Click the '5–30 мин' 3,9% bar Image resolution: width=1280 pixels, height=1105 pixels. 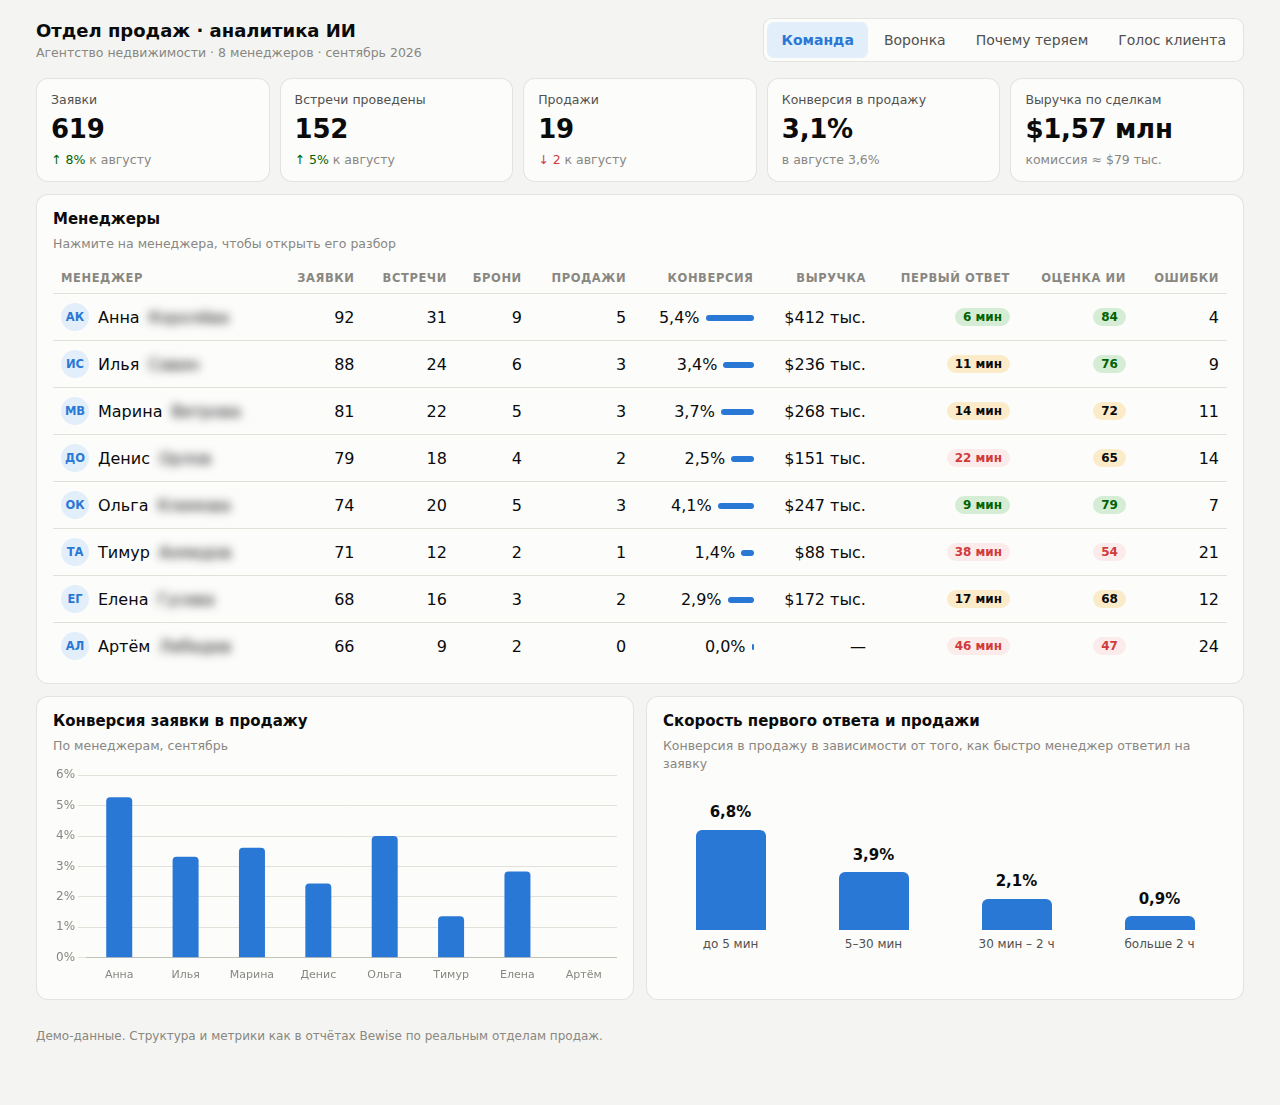point(873,901)
